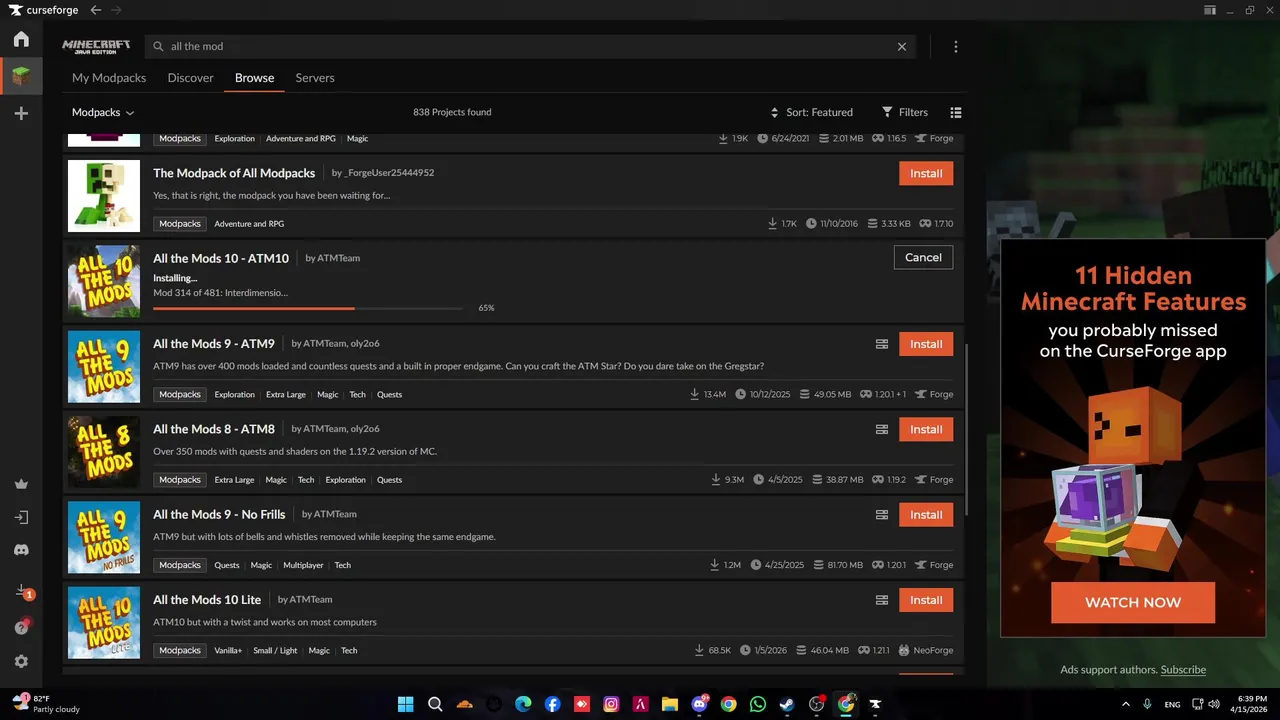
Task: Open the All the Mods 10 - ATM10 title
Action: (221, 258)
